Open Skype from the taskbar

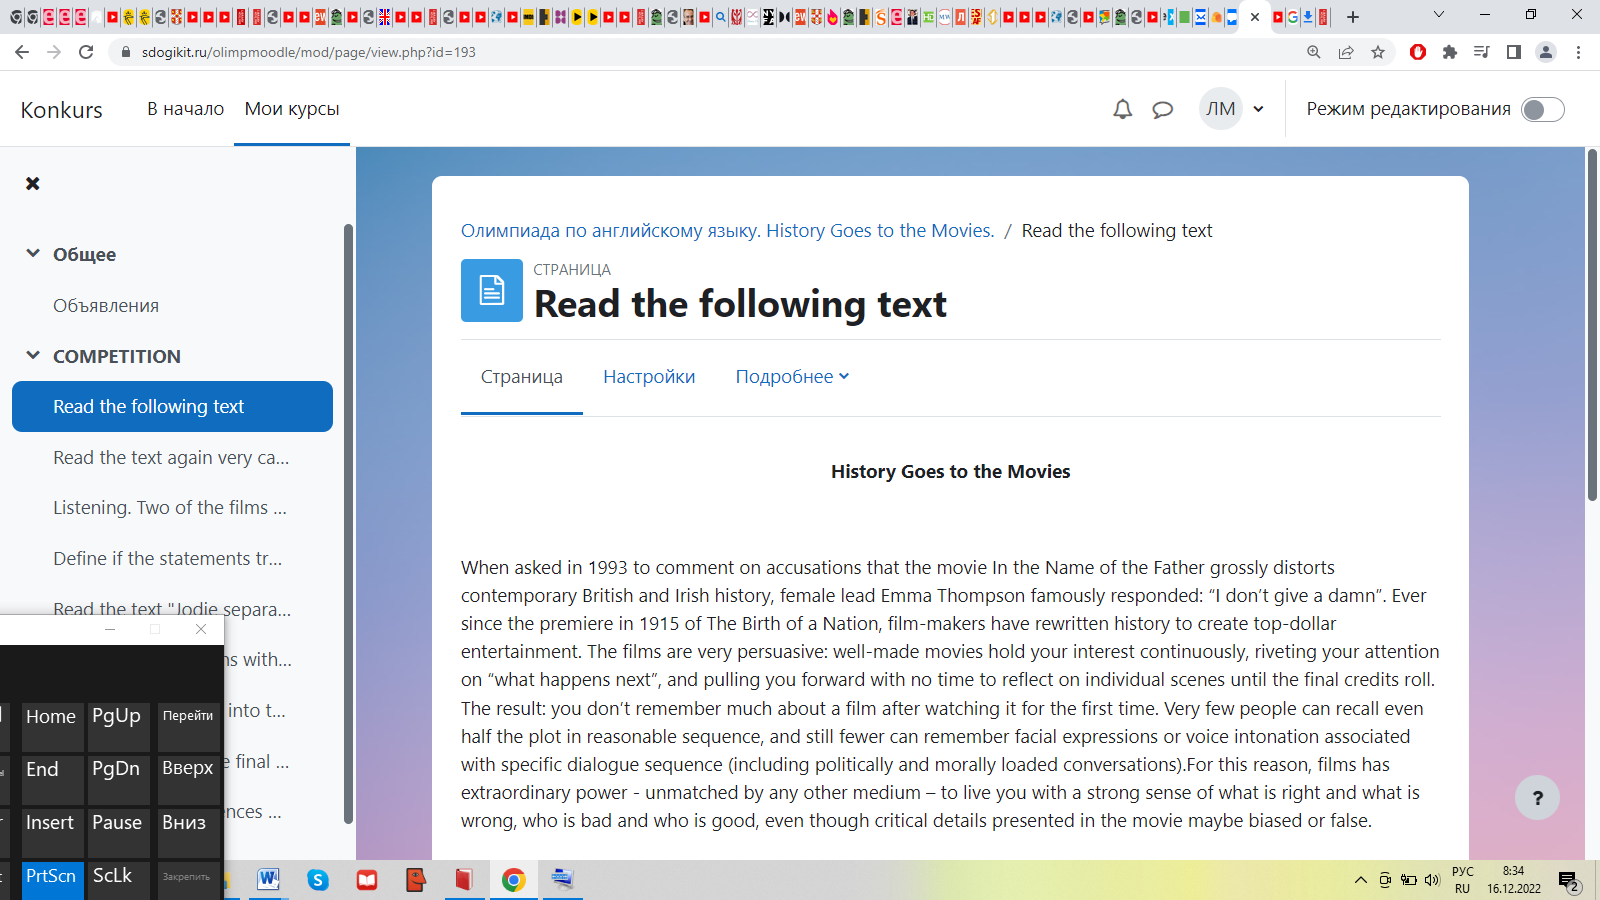318,880
